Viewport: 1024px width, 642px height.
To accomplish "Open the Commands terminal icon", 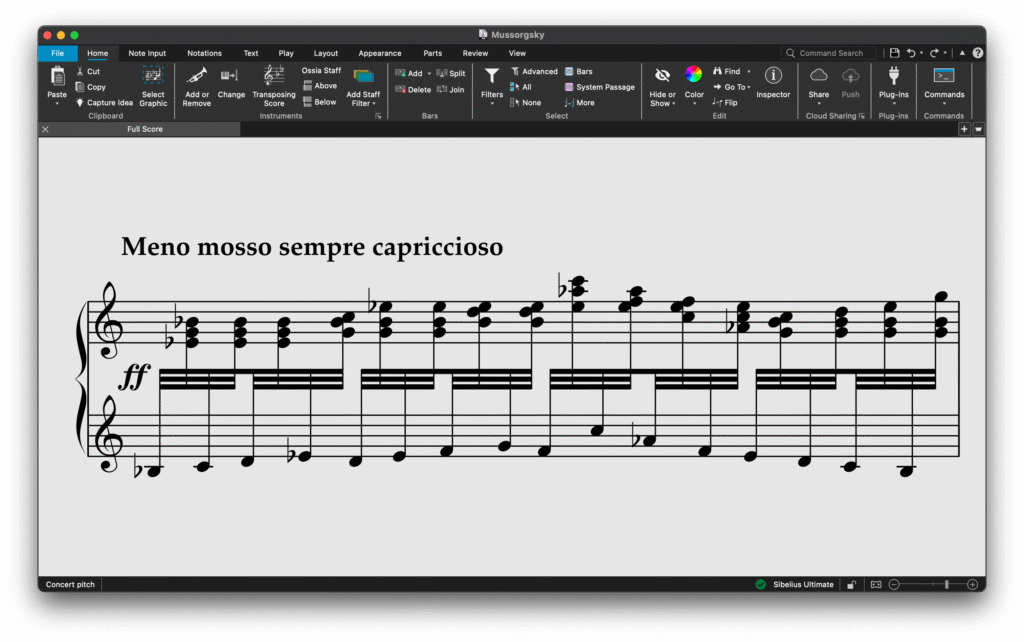I will [944, 76].
